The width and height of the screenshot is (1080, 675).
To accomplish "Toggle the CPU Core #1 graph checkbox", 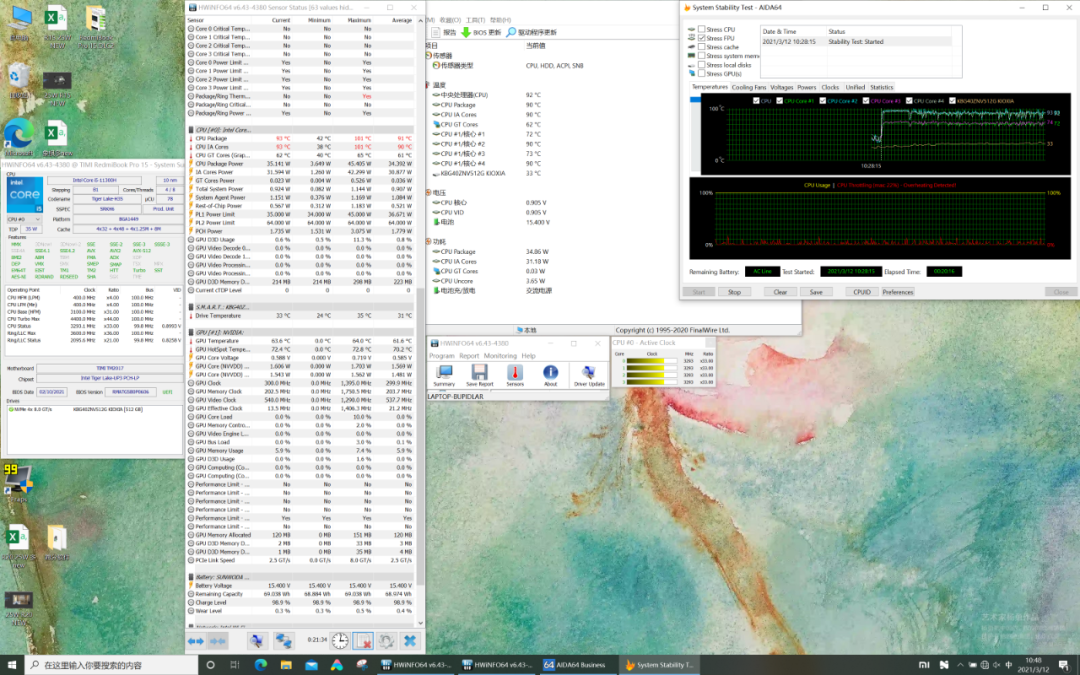I will 779,101.
